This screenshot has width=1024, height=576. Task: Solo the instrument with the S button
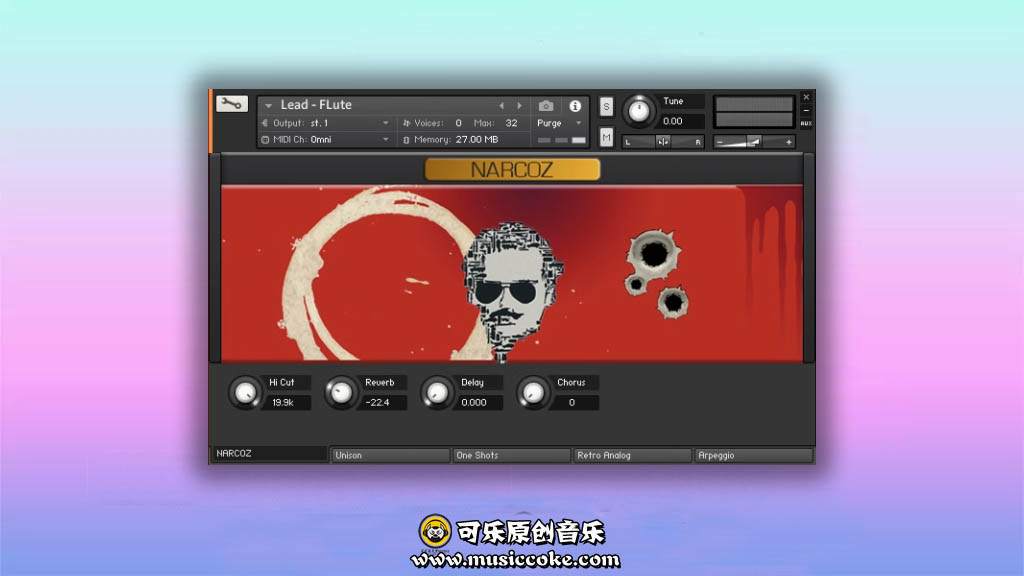(606, 106)
